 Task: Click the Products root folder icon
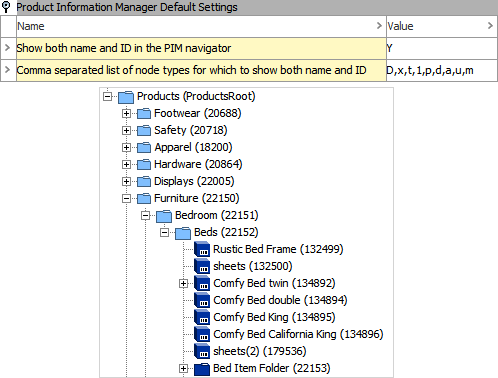126,97
